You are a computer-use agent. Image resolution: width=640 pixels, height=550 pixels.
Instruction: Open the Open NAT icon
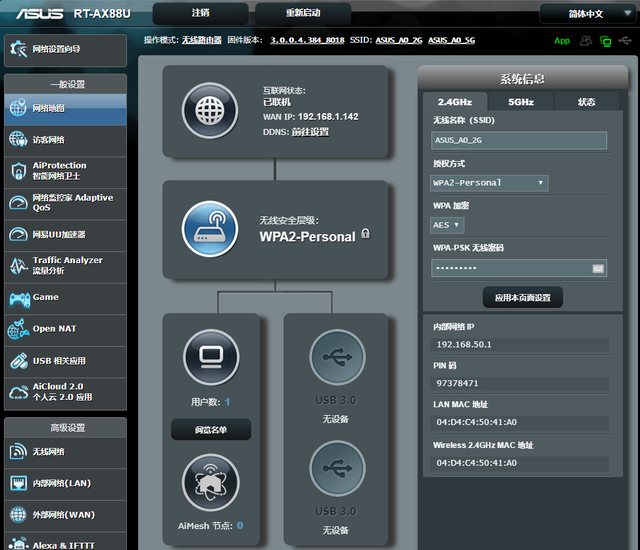point(18,329)
